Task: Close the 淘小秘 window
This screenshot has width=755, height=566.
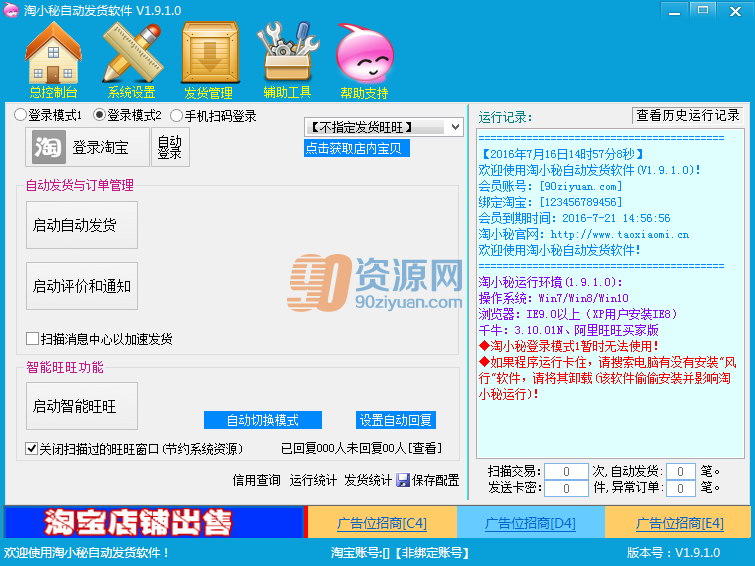Action: 735,11
